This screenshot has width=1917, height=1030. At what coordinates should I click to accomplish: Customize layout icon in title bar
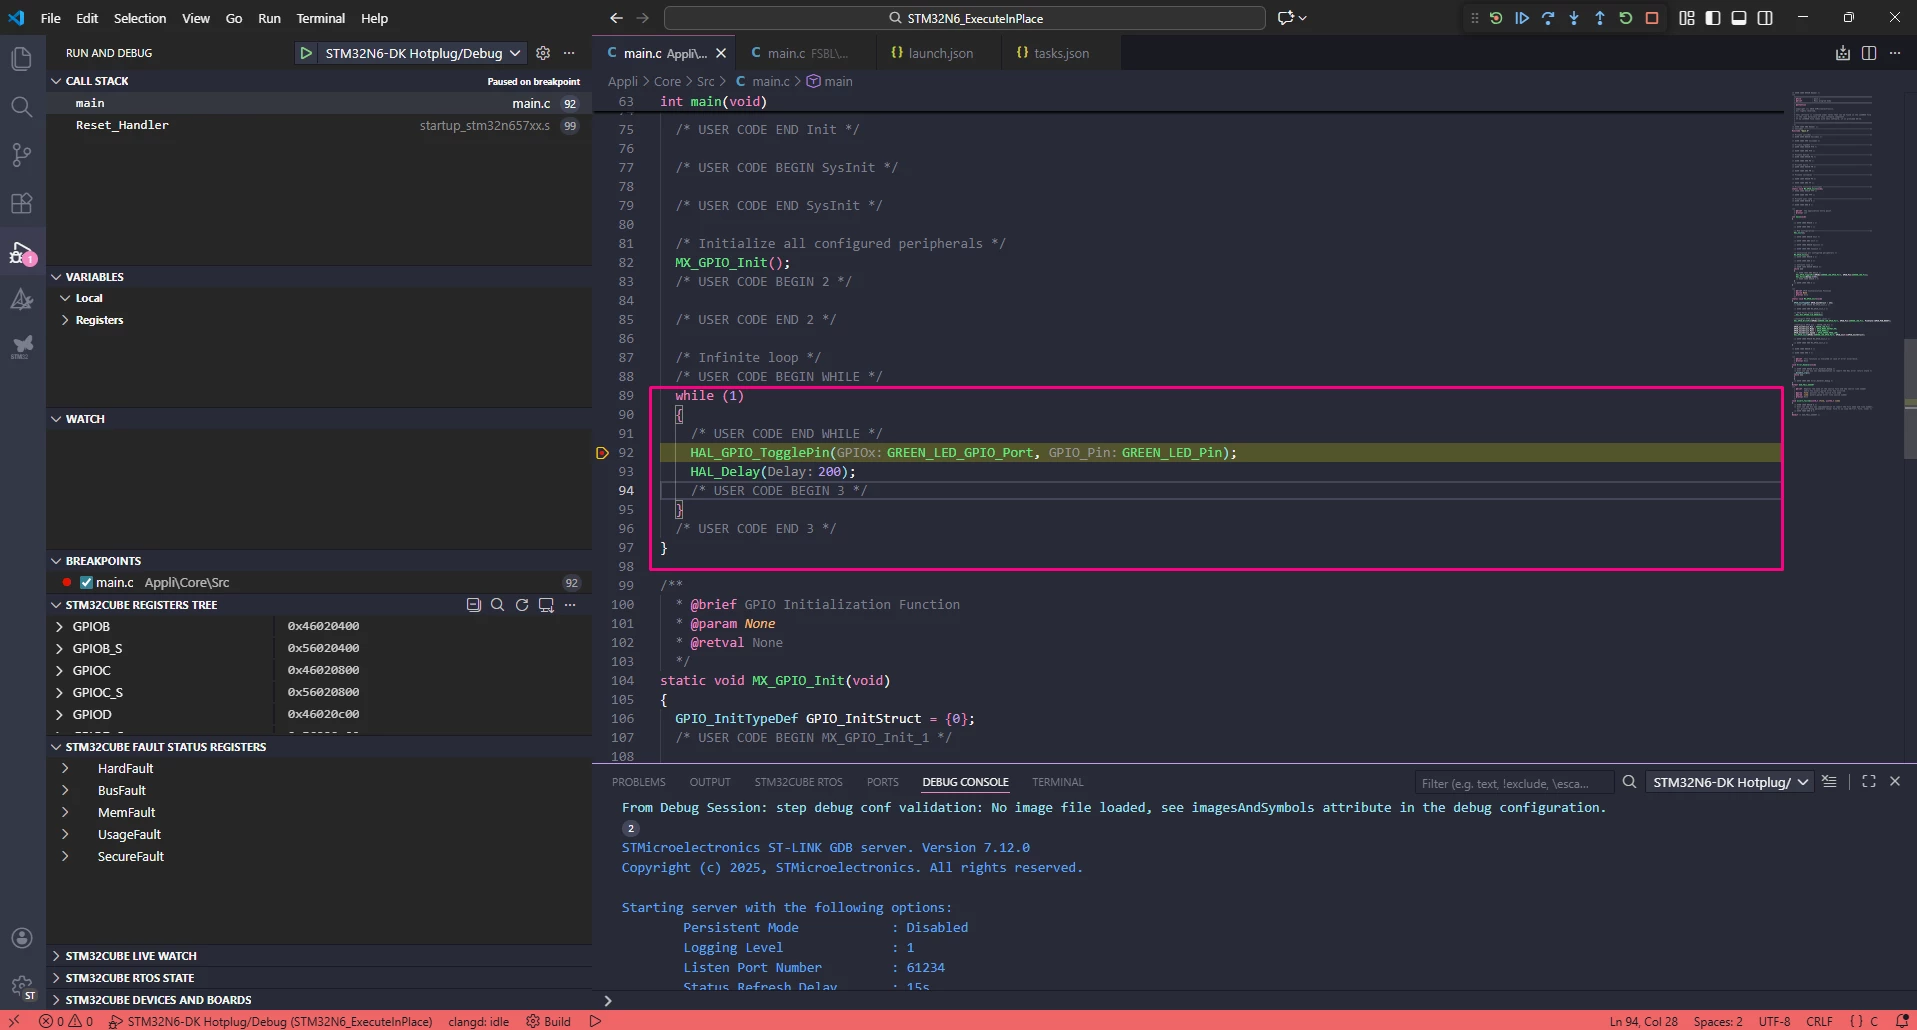tap(1687, 18)
